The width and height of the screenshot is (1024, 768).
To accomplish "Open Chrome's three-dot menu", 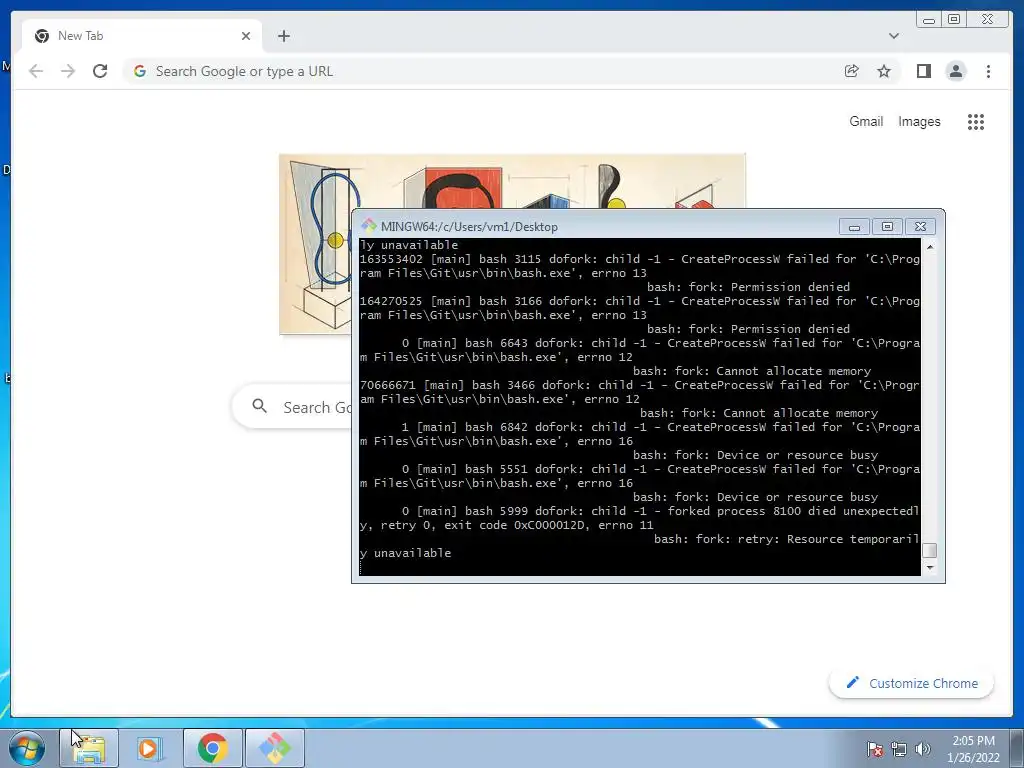I will click(988, 71).
